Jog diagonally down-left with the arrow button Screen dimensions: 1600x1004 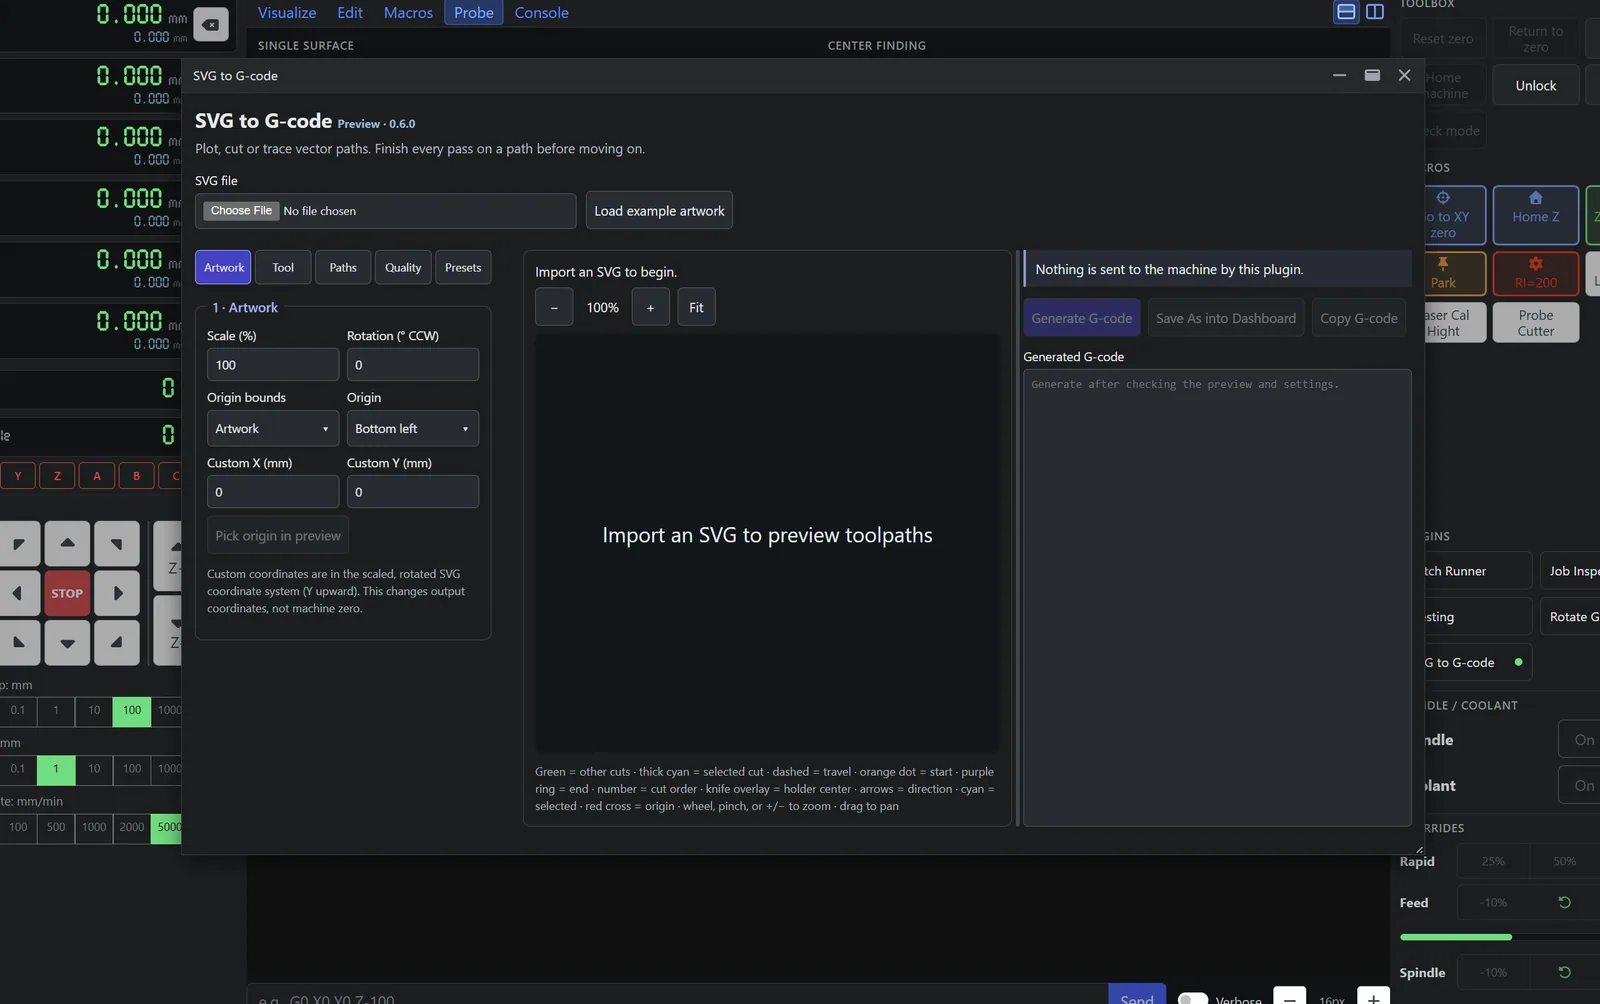click(18, 643)
